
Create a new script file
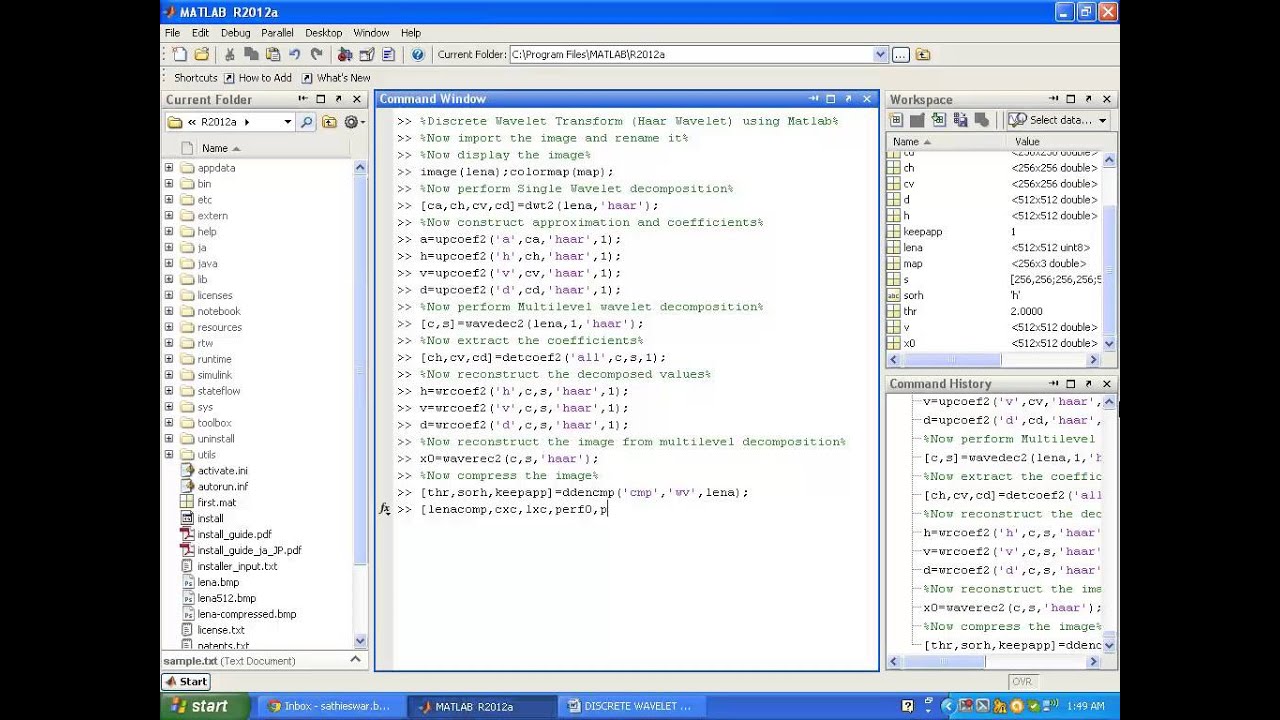pyautogui.click(x=179, y=55)
